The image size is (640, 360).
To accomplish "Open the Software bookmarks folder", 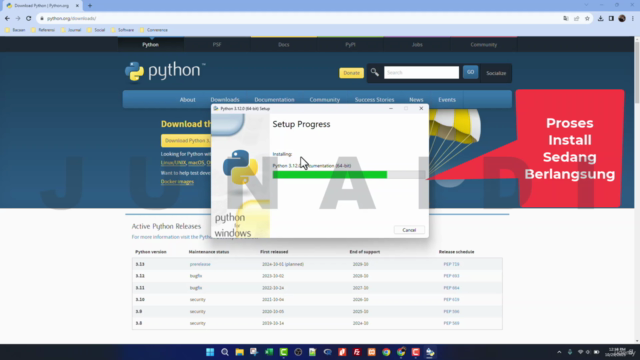I will (x=122, y=30).
